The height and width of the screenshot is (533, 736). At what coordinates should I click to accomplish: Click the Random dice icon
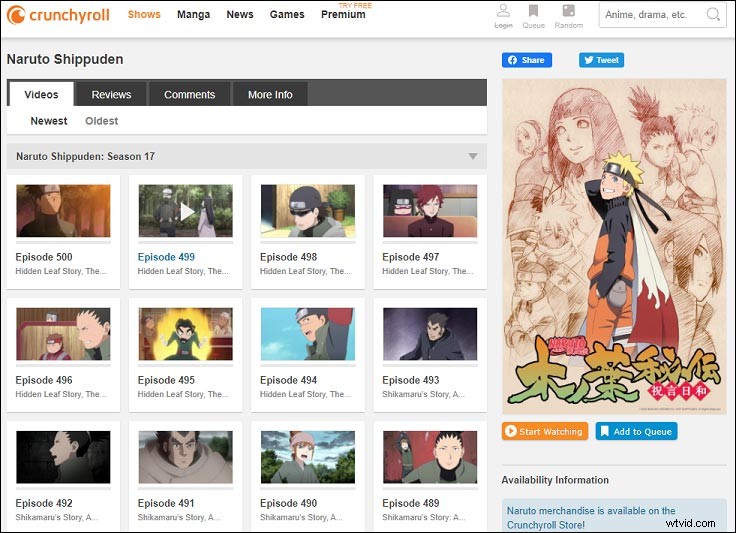coord(568,10)
